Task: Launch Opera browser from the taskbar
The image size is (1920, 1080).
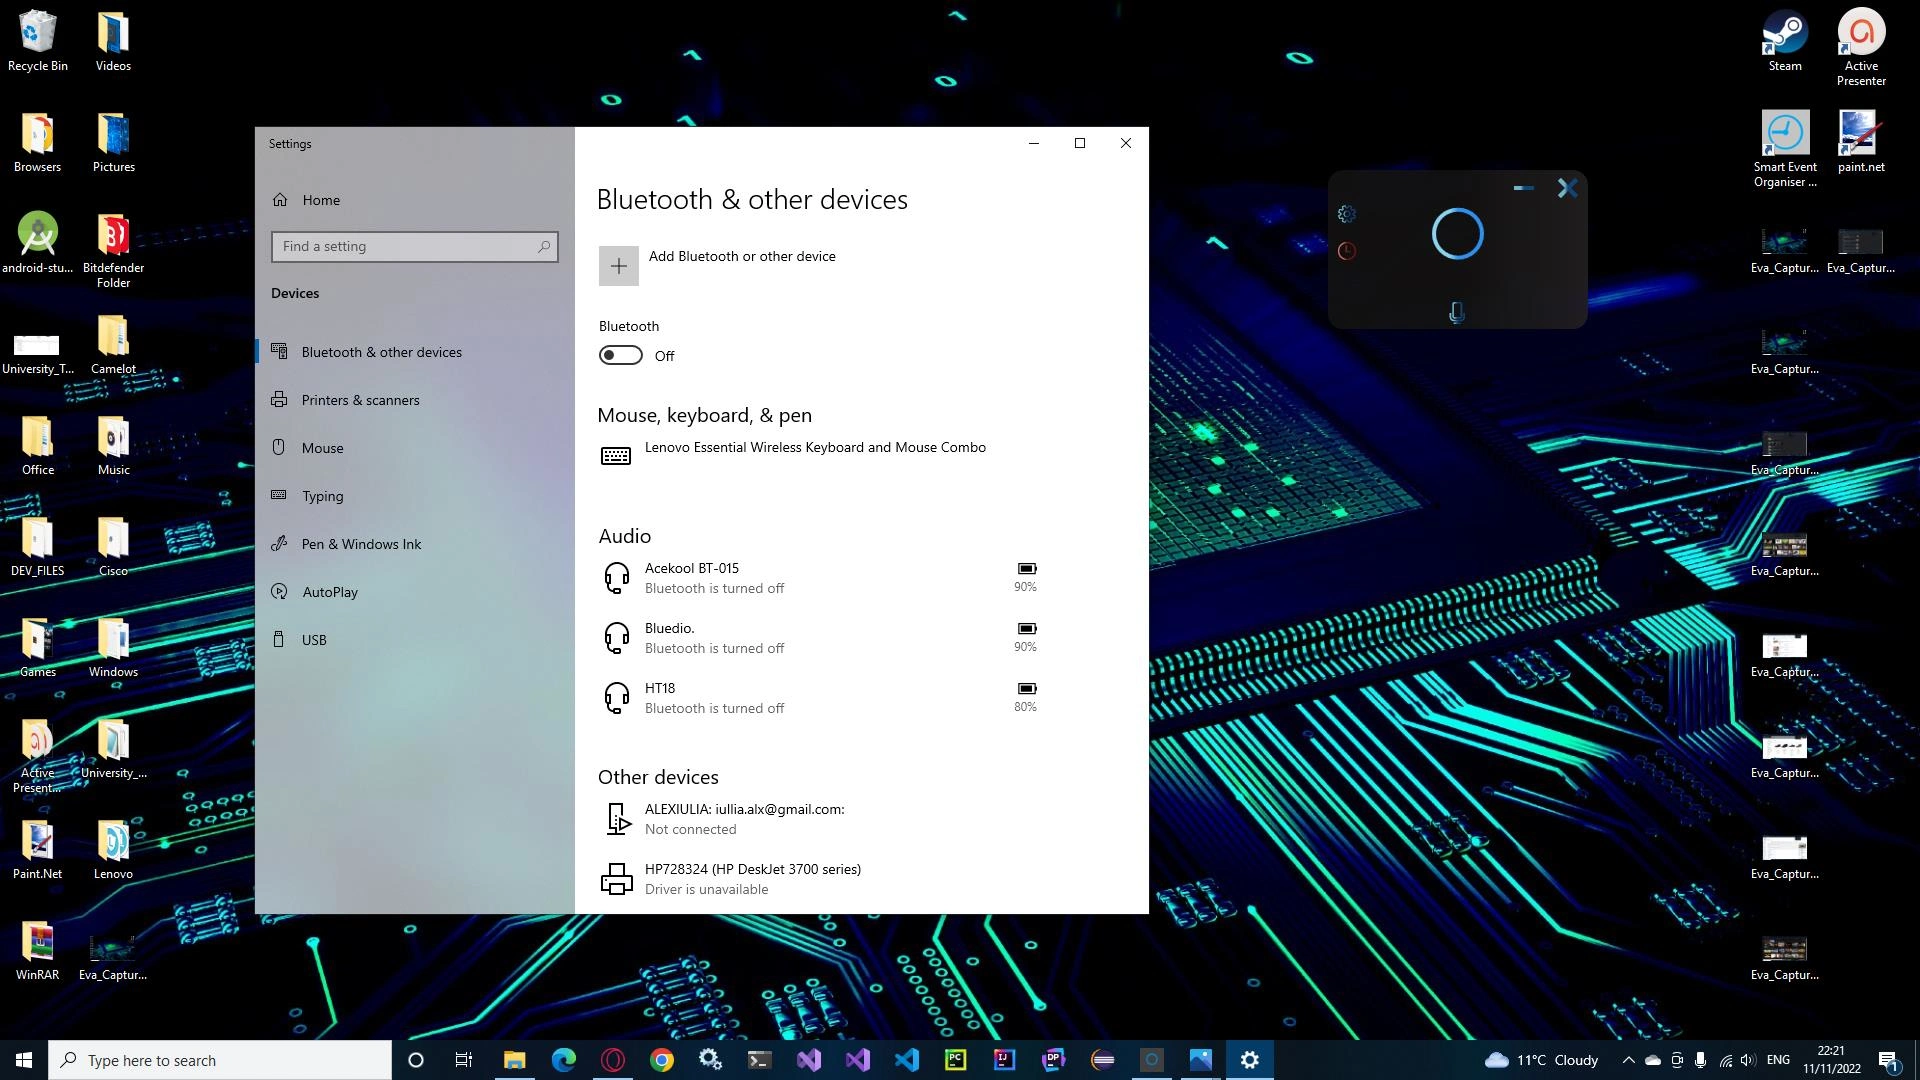Action: coord(613,1060)
